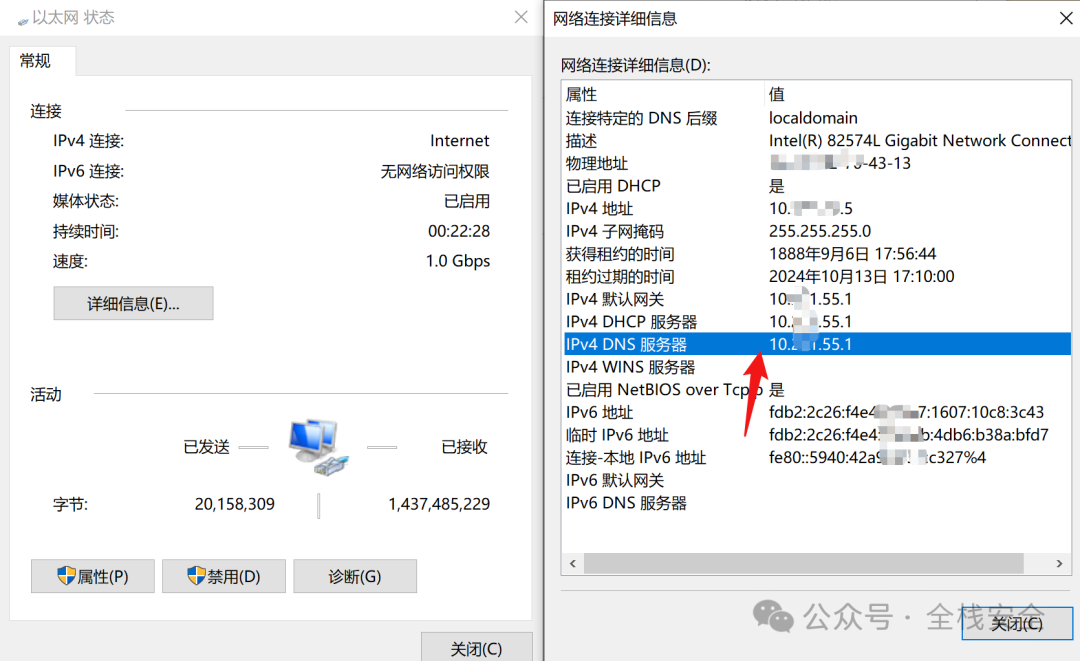Select the 已启用 DHCP row

click(817, 186)
